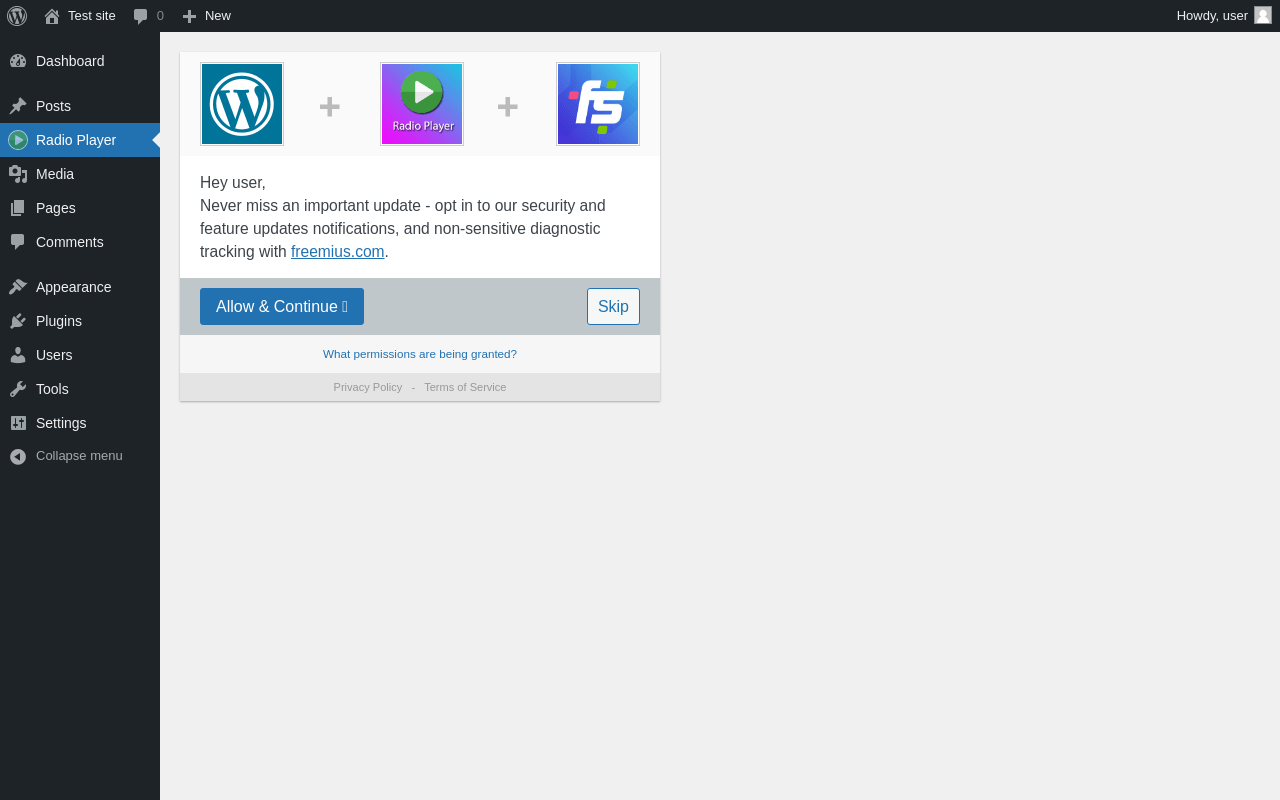Open the freemius.com link
This screenshot has width=1280, height=800.
pos(338,252)
